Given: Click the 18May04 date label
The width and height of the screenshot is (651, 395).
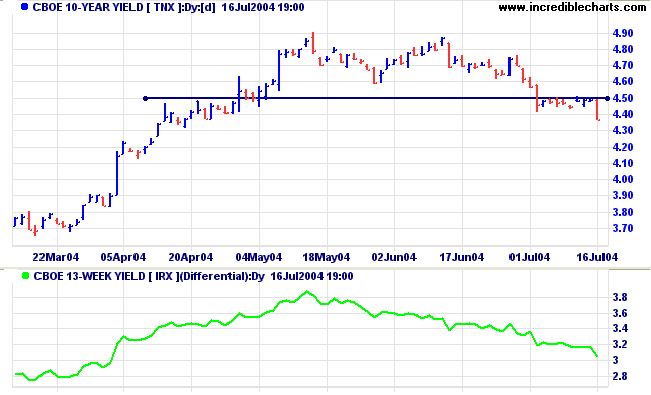Looking at the screenshot, I should pos(326,258).
